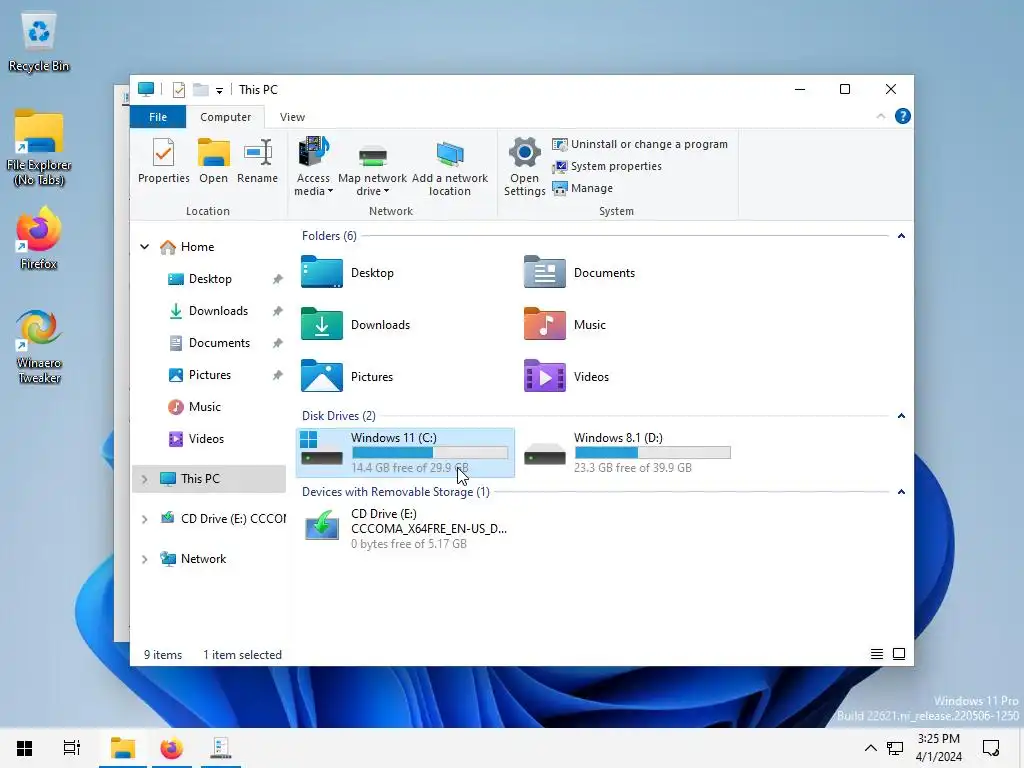This screenshot has height=768, width=1024.
Task: Select Downloads in the navigation pane
Action: click(208, 311)
